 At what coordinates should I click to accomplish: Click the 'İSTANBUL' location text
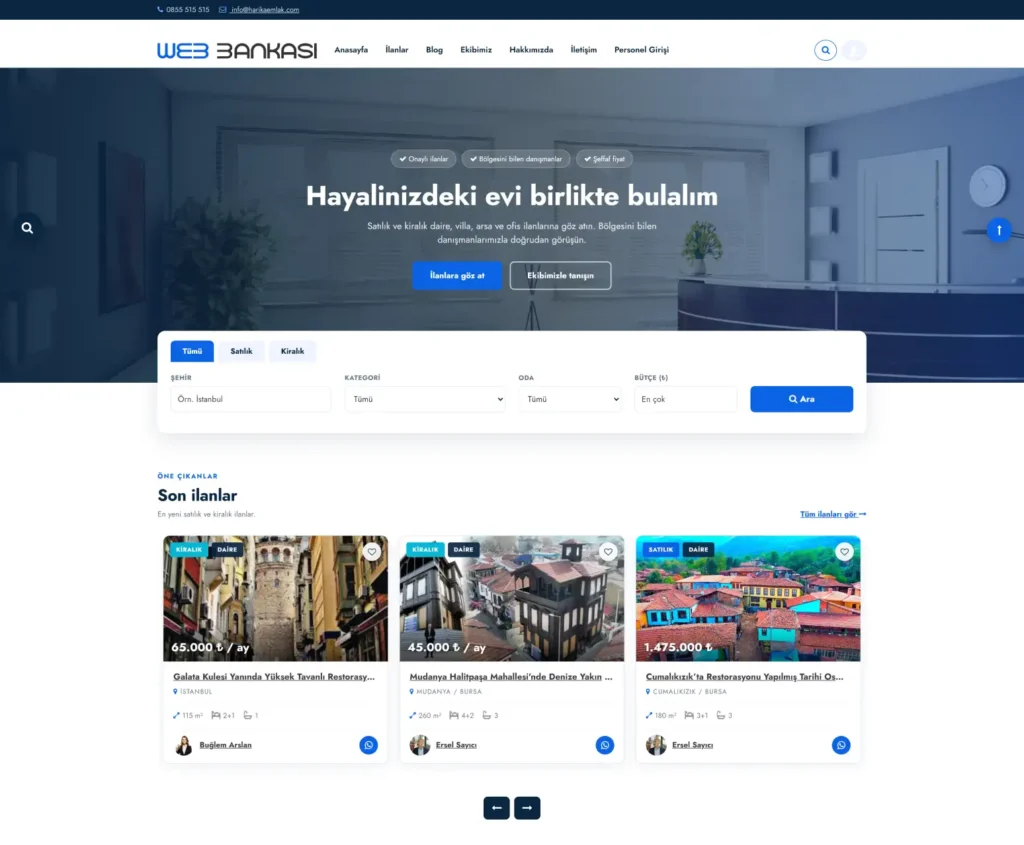pos(196,692)
